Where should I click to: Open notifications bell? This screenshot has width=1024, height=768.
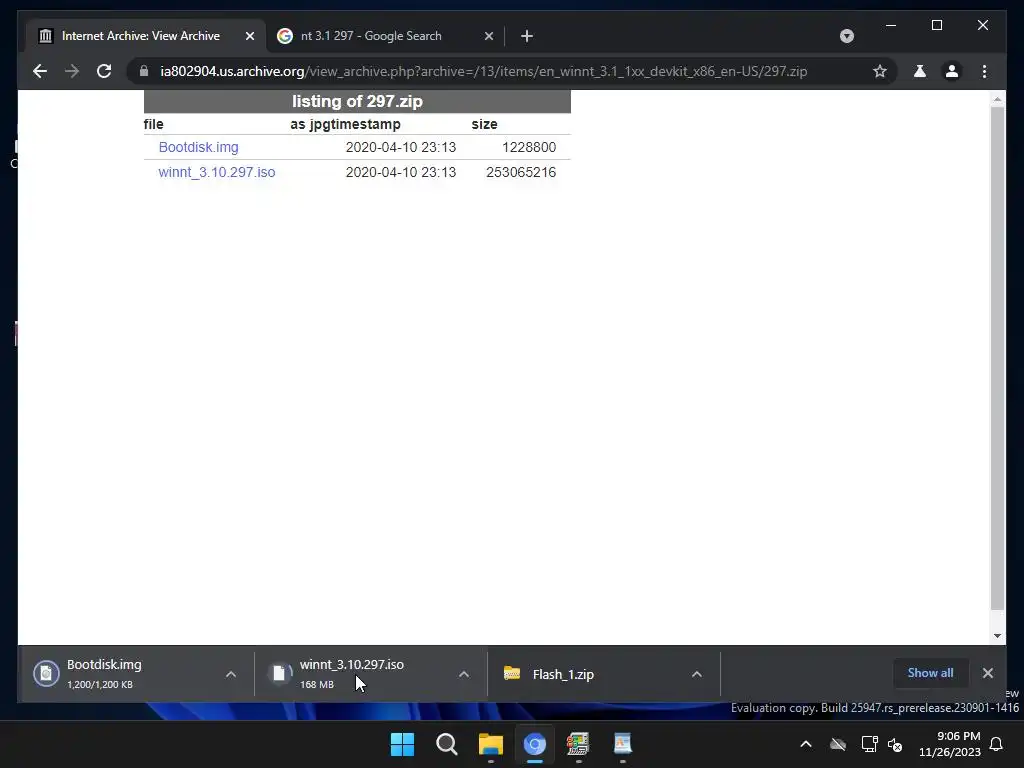click(997, 744)
